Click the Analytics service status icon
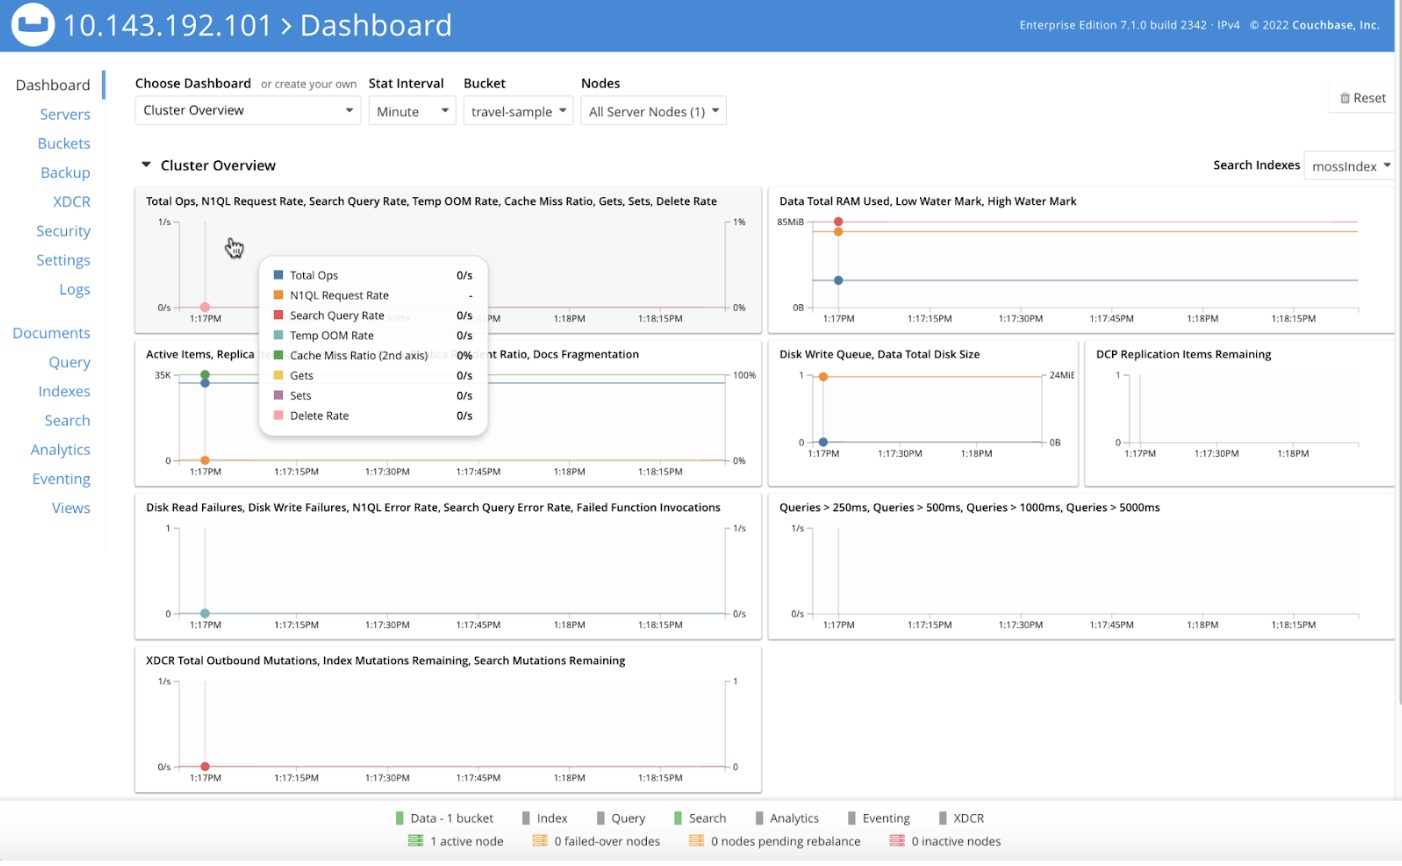Viewport: 1402px width, 866px height. pyautogui.click(x=761, y=817)
